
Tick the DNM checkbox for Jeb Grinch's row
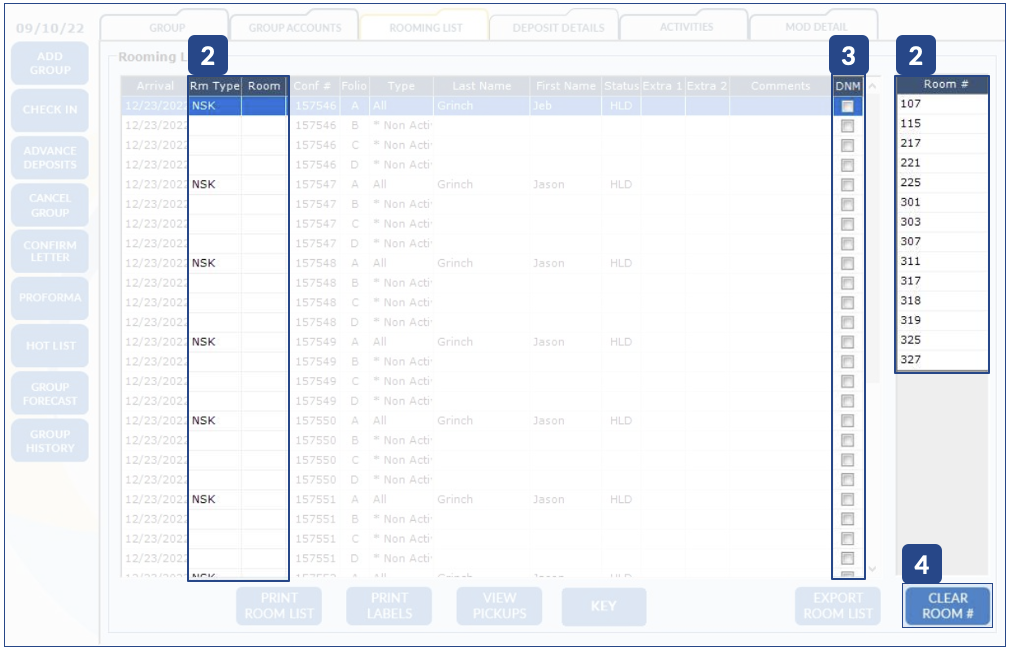(847, 106)
